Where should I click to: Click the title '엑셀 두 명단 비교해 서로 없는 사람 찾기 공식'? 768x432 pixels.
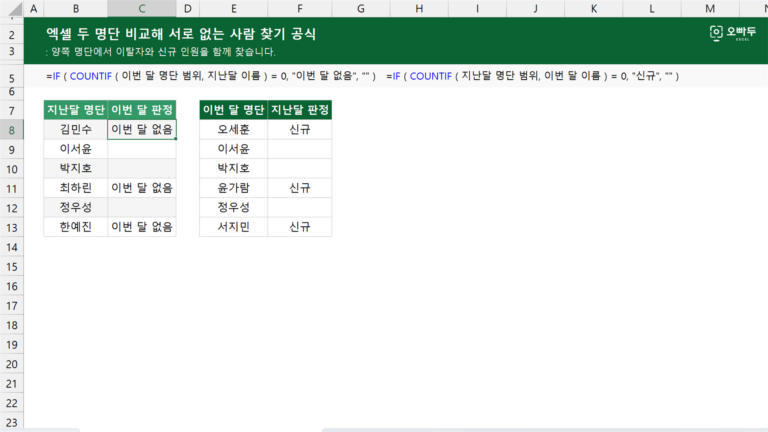(x=181, y=34)
